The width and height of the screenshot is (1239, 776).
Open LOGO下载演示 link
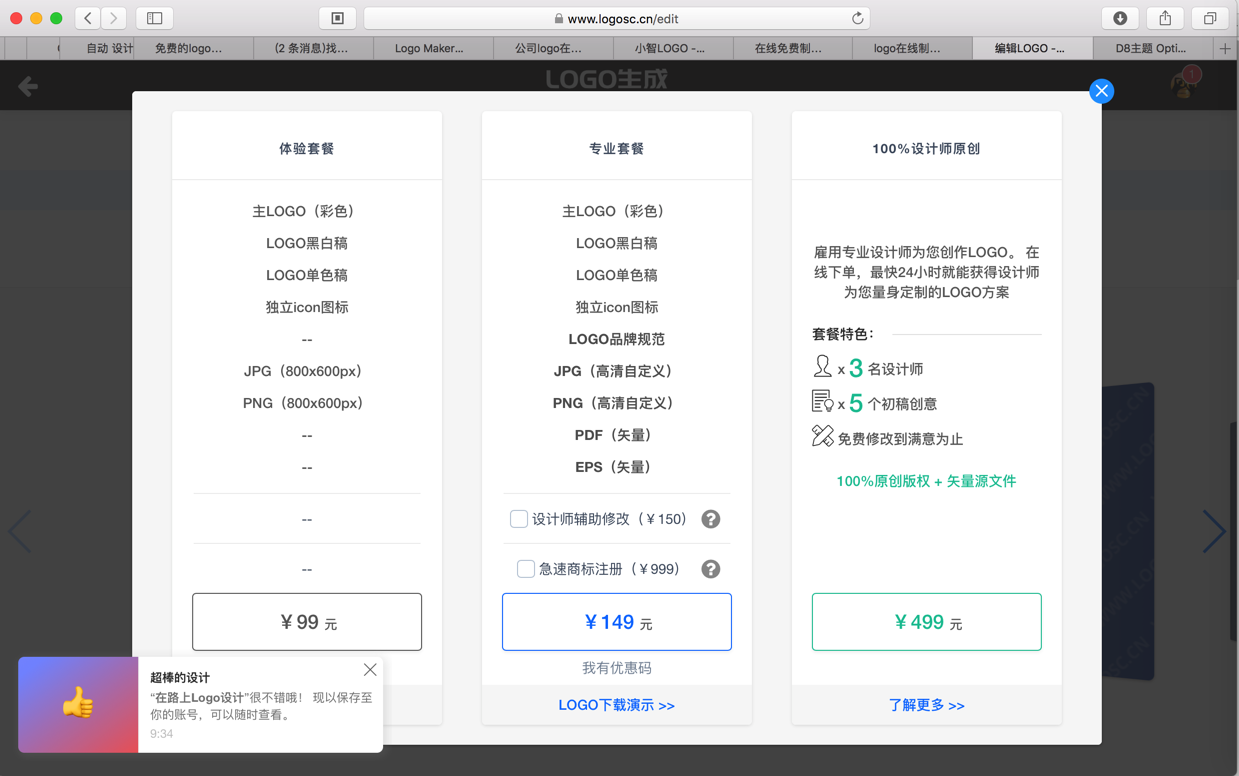pos(617,705)
